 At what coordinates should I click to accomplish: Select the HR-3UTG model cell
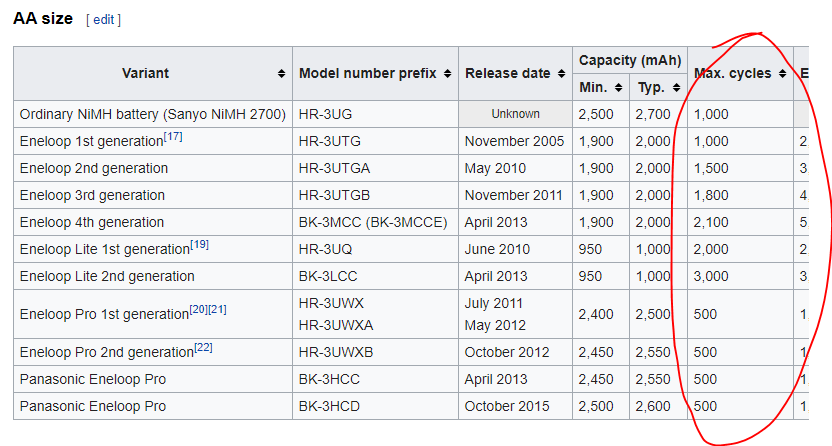(375, 141)
